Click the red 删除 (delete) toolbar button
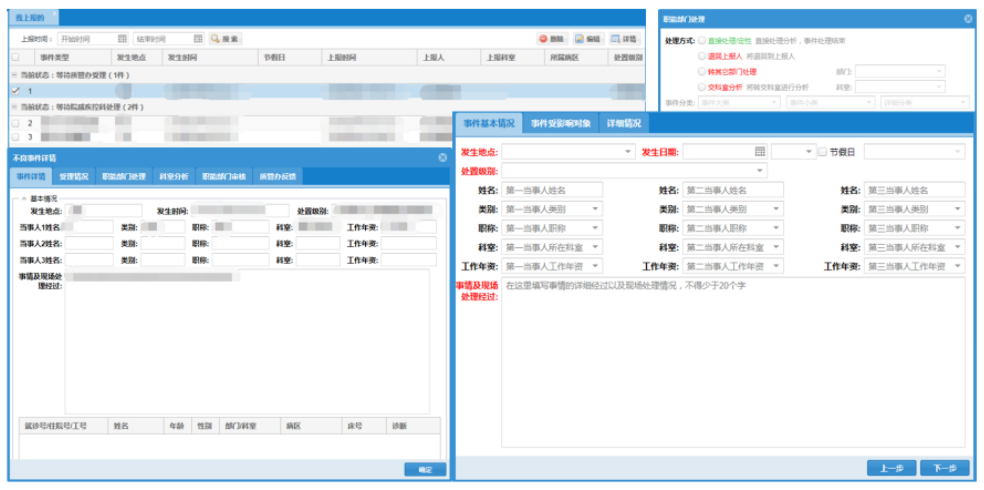 [x=551, y=39]
